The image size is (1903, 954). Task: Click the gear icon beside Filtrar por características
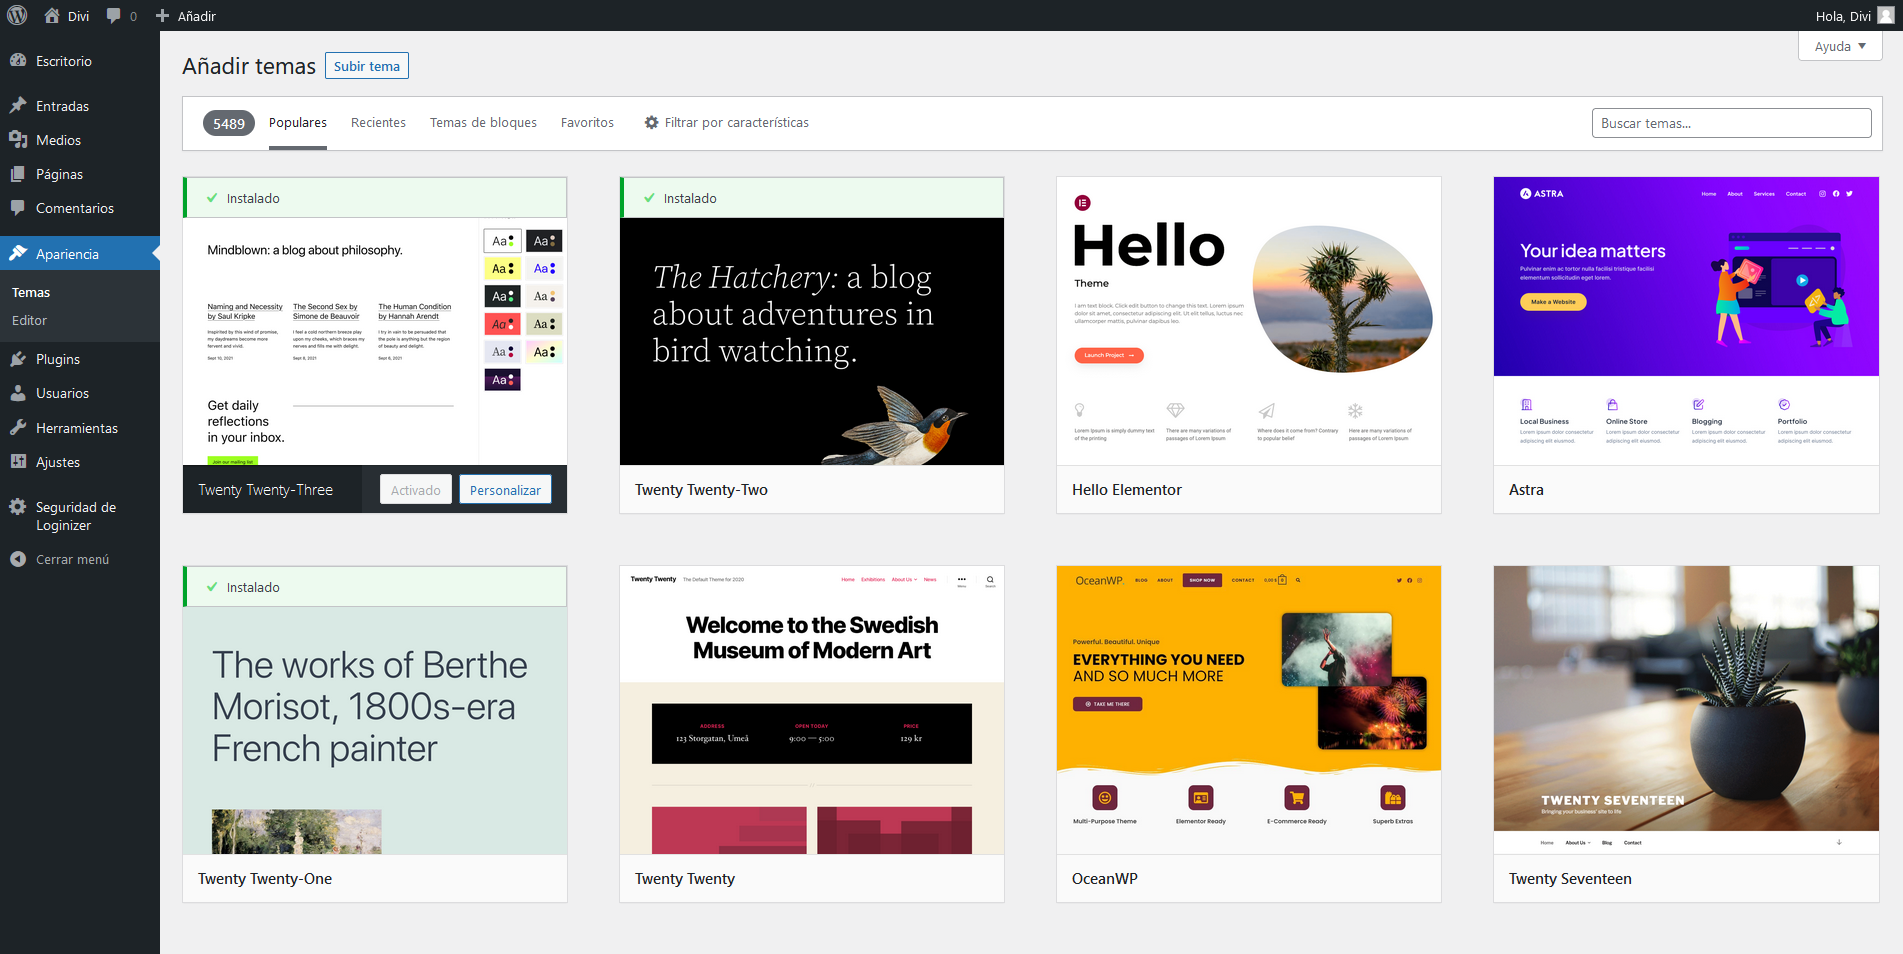coord(651,122)
